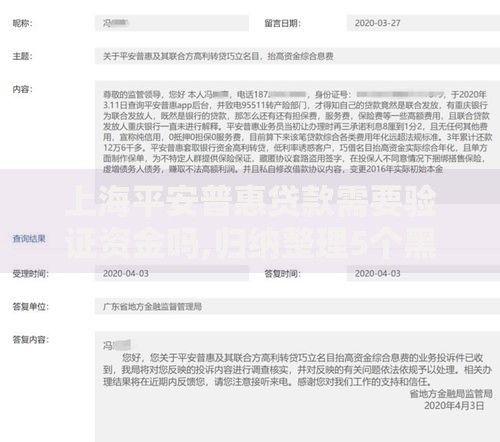Click the 答复时间 label
This screenshot has width=500, height=442.
point(282,274)
